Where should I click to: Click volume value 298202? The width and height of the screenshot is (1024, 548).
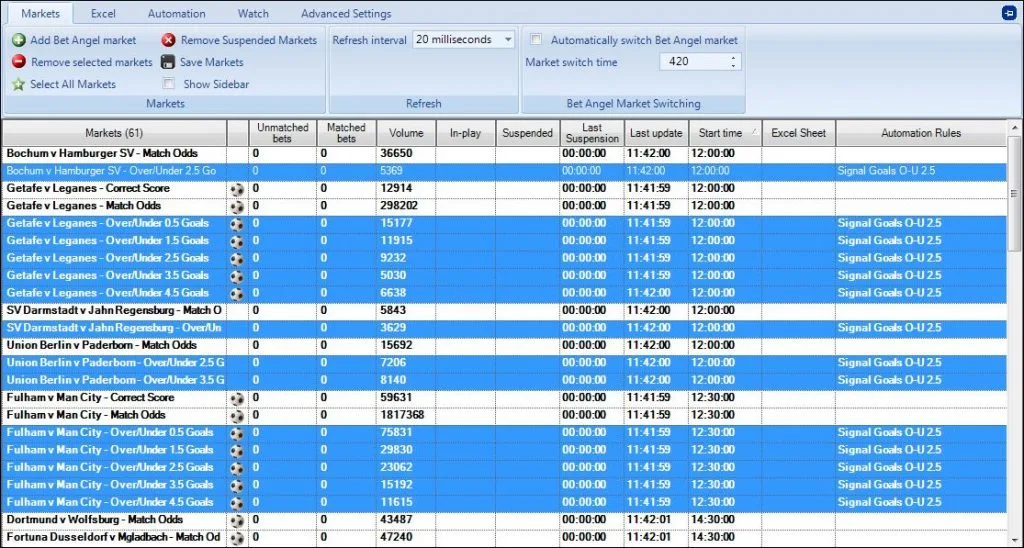pyautogui.click(x=400, y=206)
